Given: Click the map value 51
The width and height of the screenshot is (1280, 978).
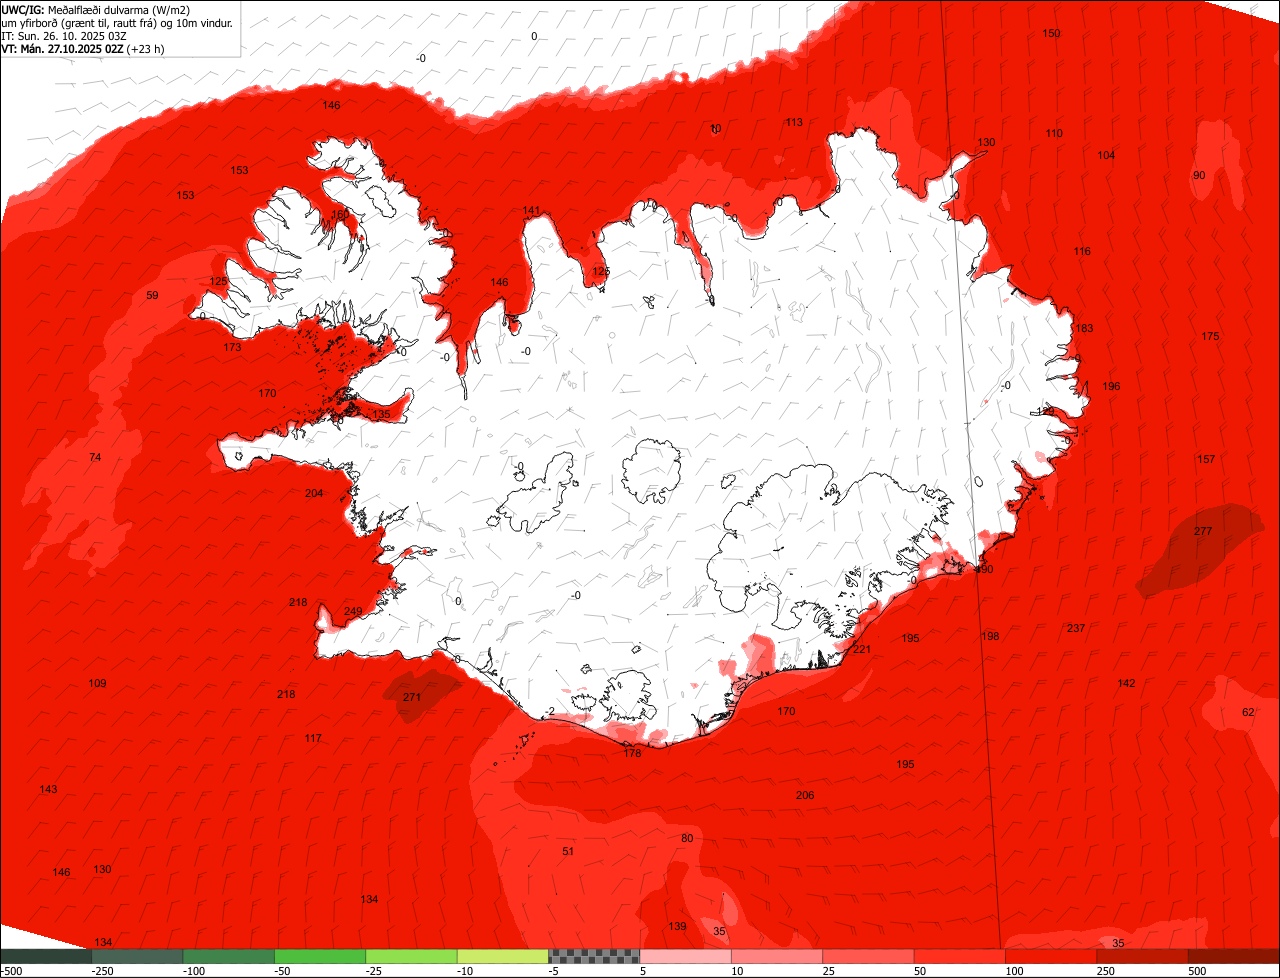Looking at the screenshot, I should [568, 851].
